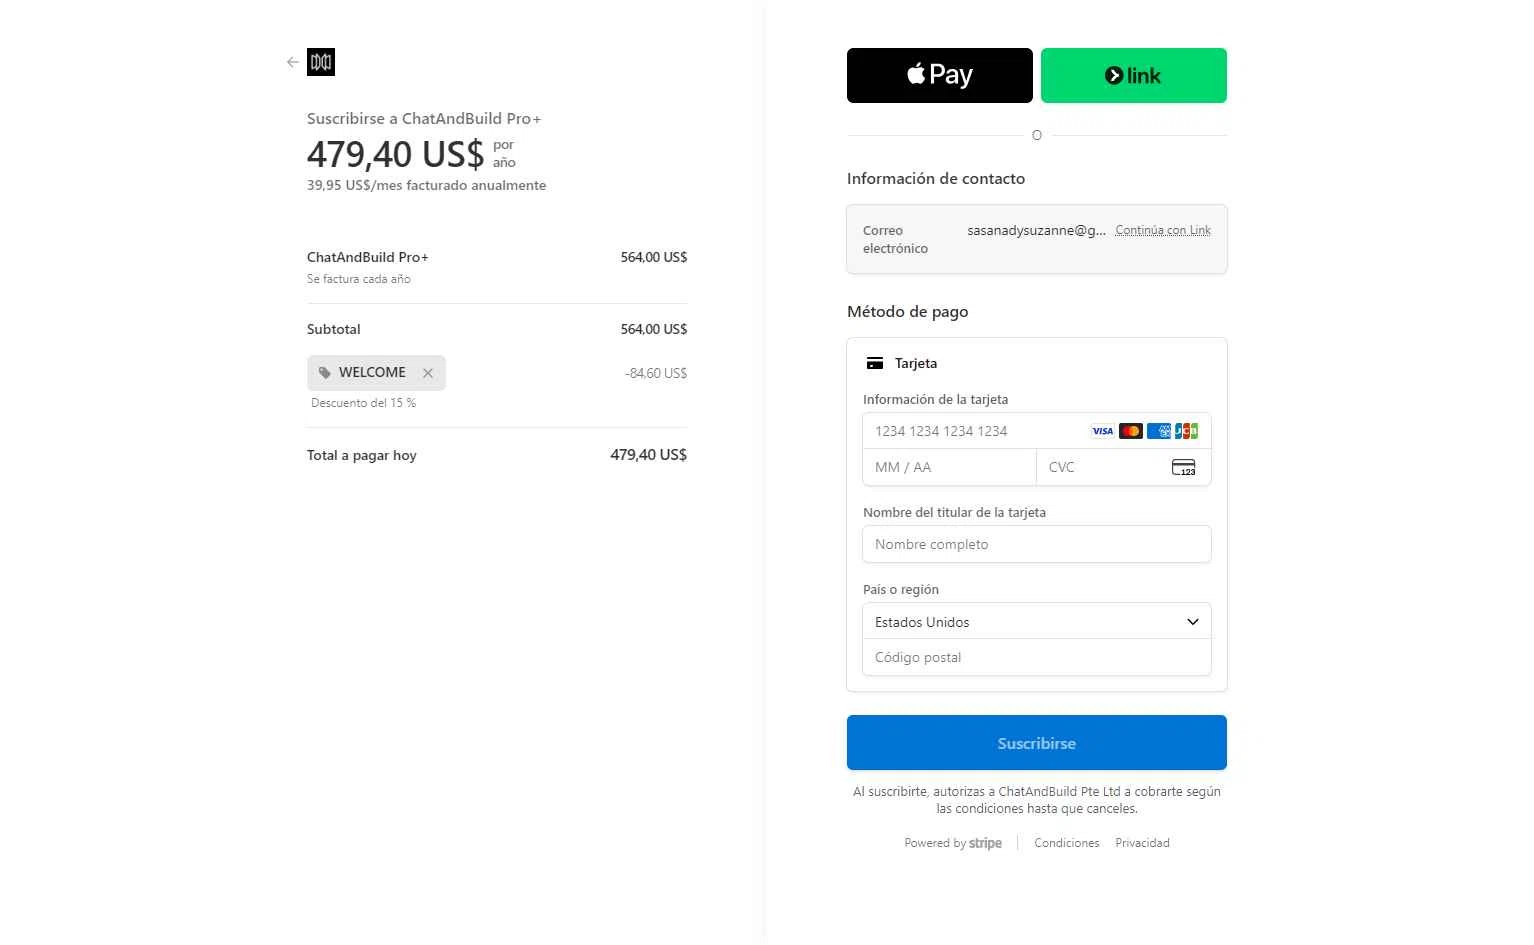Viewport: 1534px width, 945px height.
Task: Focus the MM / AA expiry field
Action: tap(949, 467)
